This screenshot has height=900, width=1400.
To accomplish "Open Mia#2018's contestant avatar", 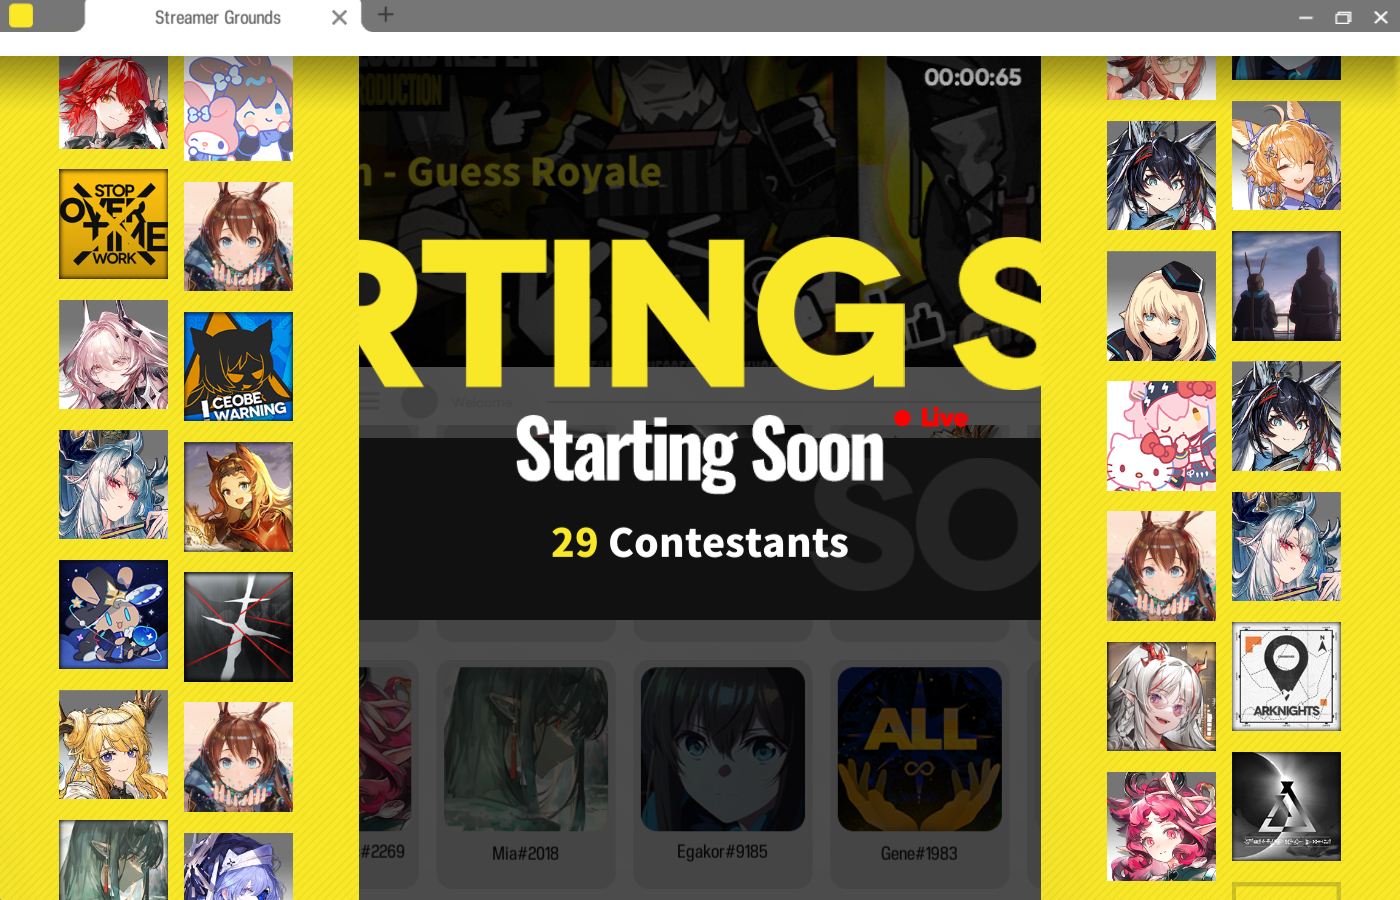I will (x=526, y=749).
